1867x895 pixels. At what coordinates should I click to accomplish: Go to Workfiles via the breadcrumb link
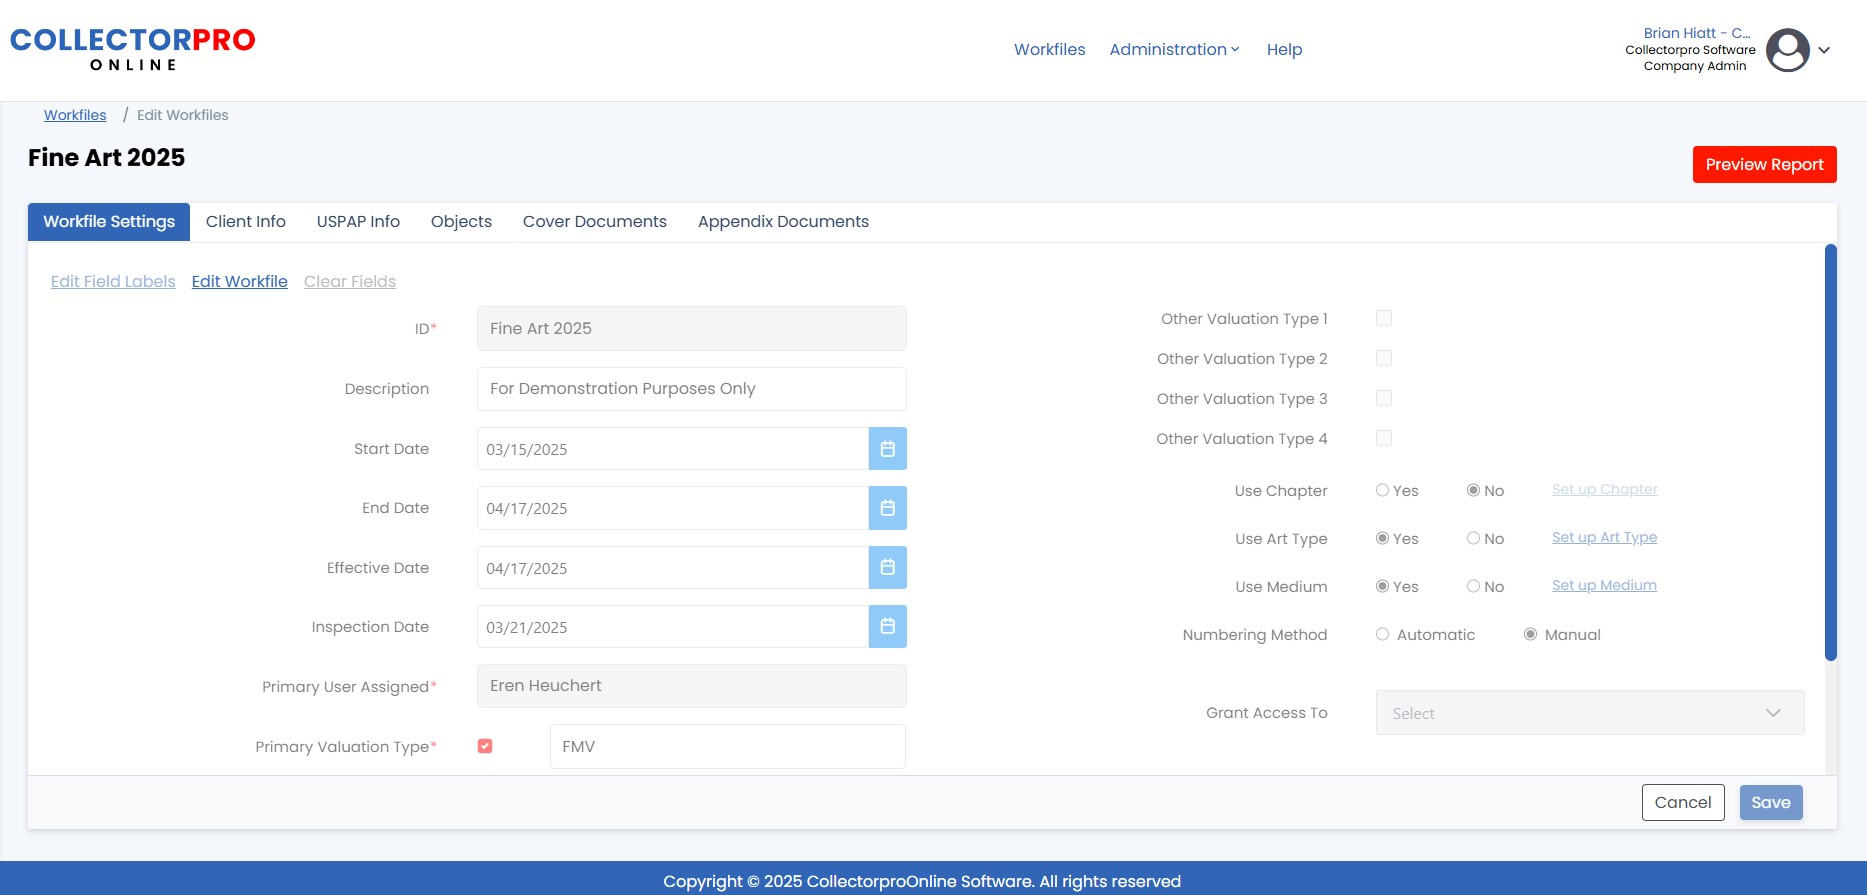pos(75,115)
